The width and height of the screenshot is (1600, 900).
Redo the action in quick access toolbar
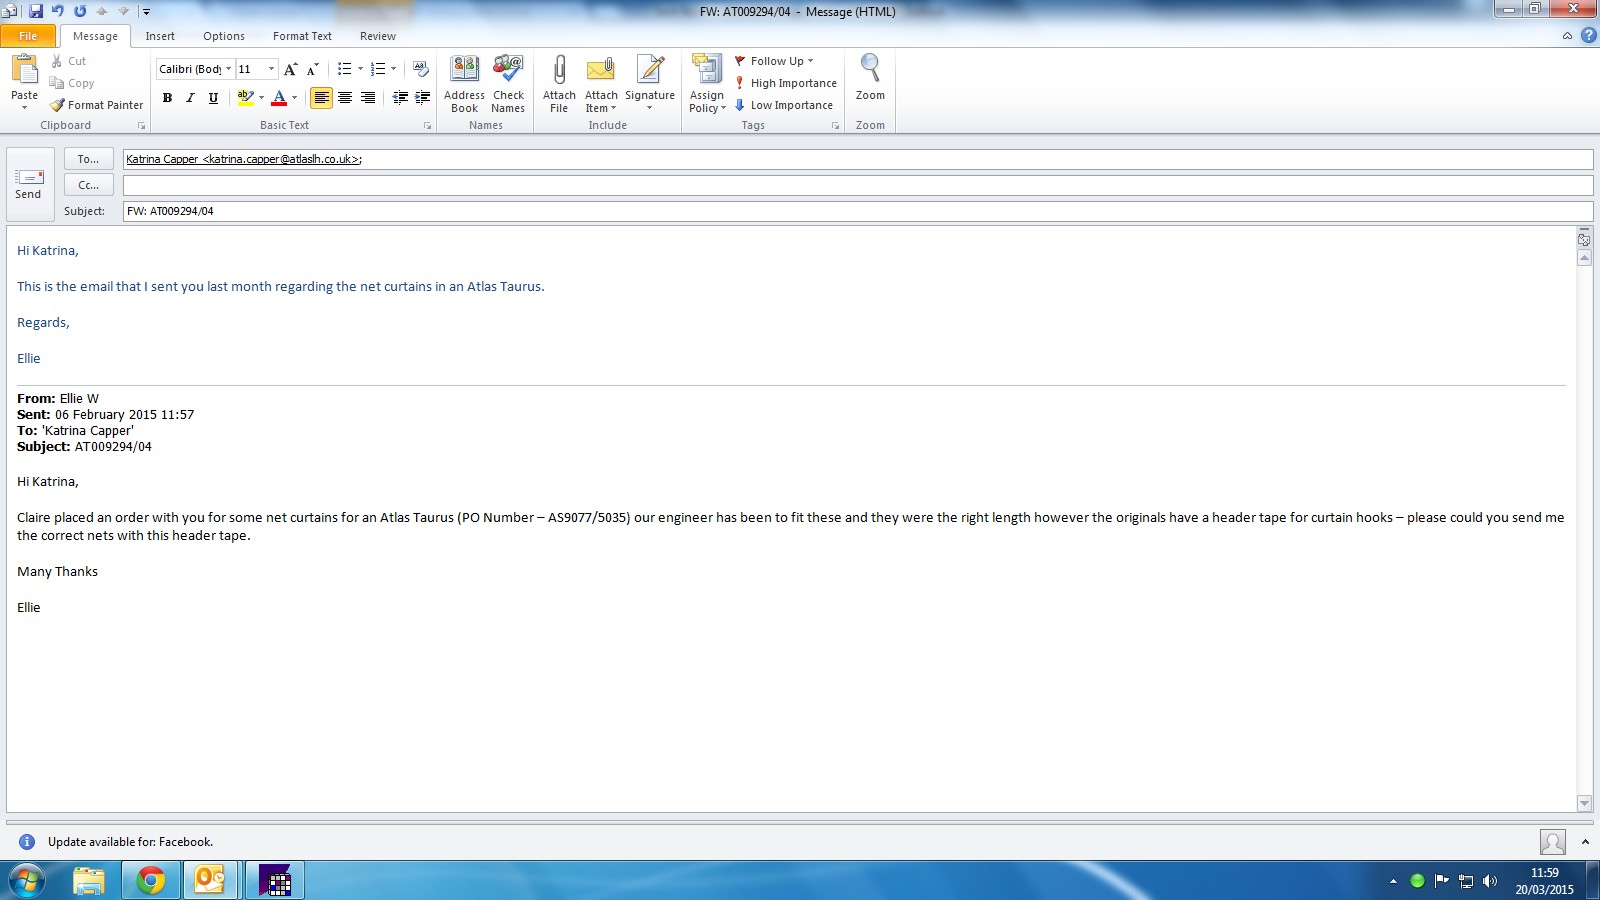tap(80, 11)
